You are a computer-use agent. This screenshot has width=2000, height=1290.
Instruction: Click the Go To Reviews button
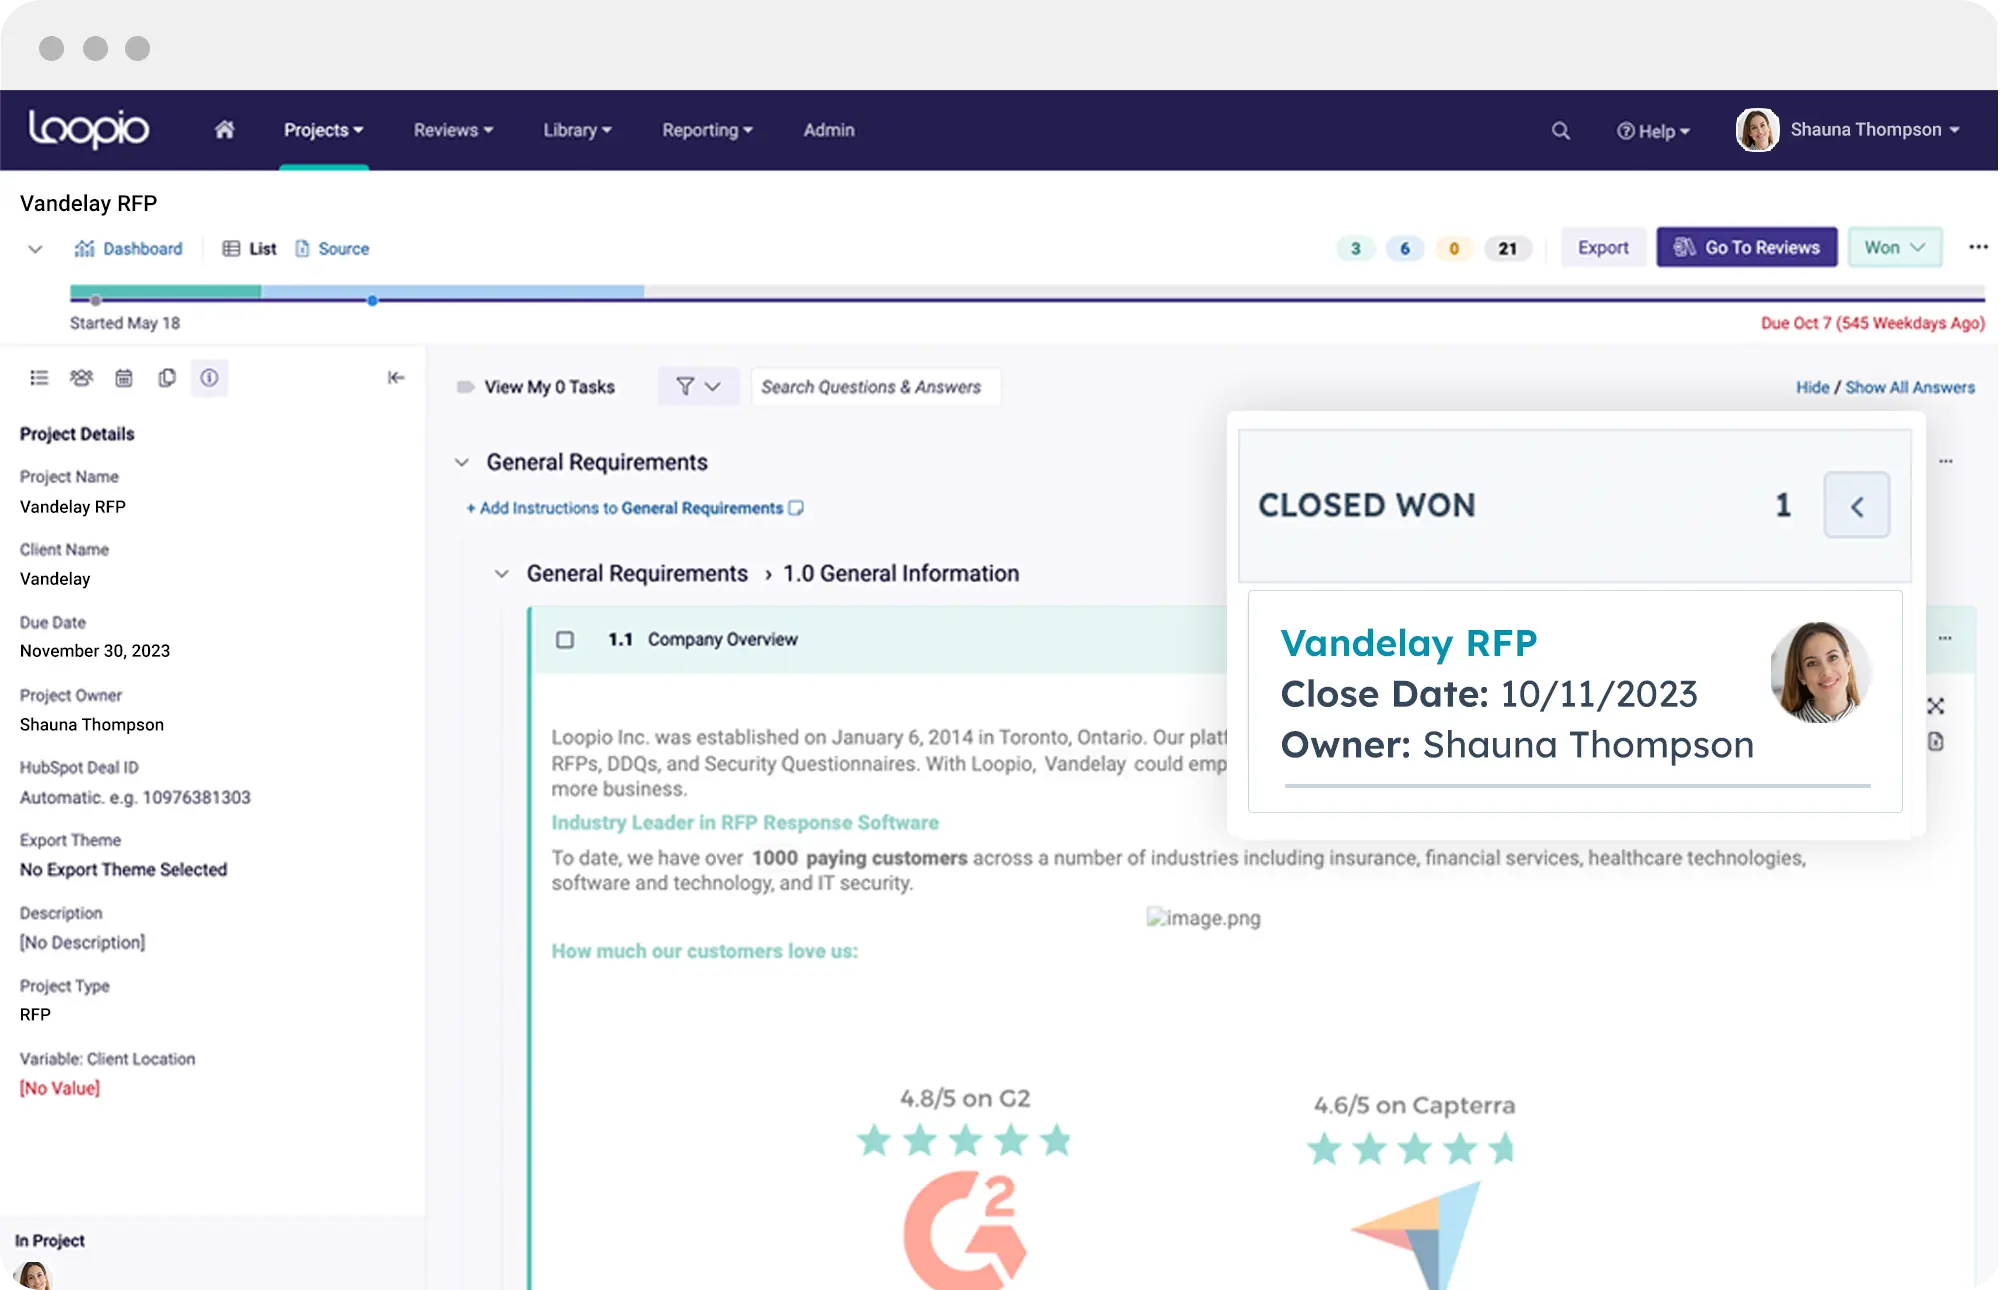pyautogui.click(x=1746, y=247)
